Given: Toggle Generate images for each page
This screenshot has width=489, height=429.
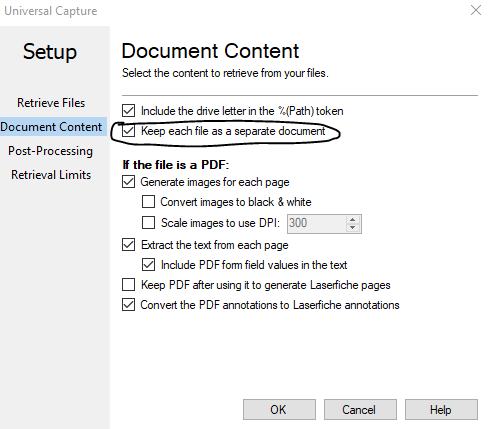Looking at the screenshot, I should (x=128, y=182).
